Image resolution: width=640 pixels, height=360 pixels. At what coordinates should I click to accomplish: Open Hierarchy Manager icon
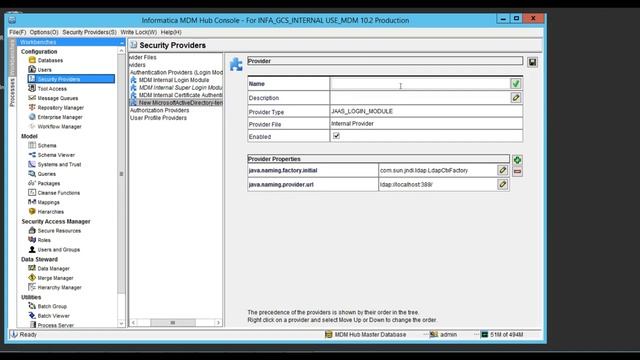[32, 287]
